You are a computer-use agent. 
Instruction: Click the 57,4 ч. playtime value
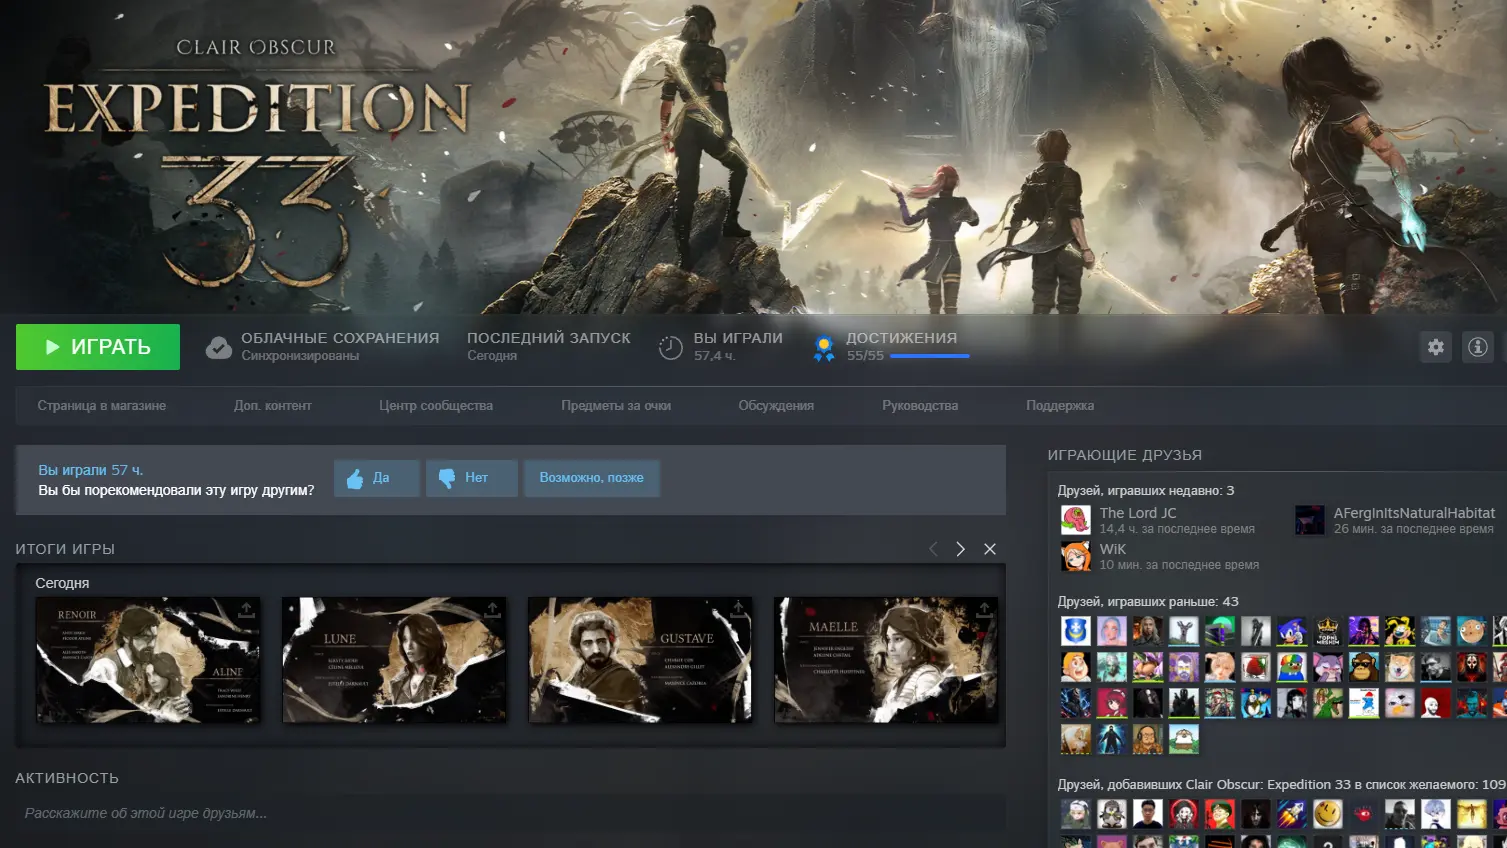tap(715, 356)
